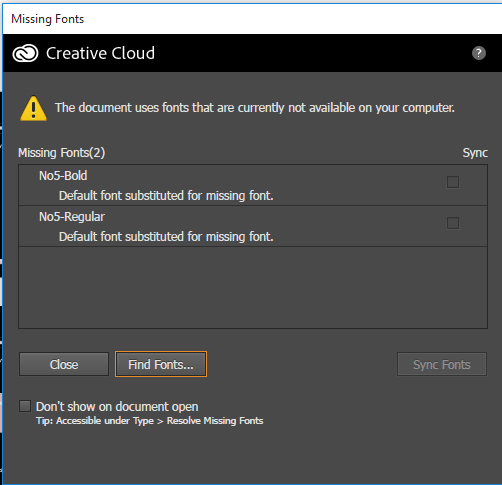Click the yellow warning triangle icon
The image size is (502, 485).
[x=33, y=108]
